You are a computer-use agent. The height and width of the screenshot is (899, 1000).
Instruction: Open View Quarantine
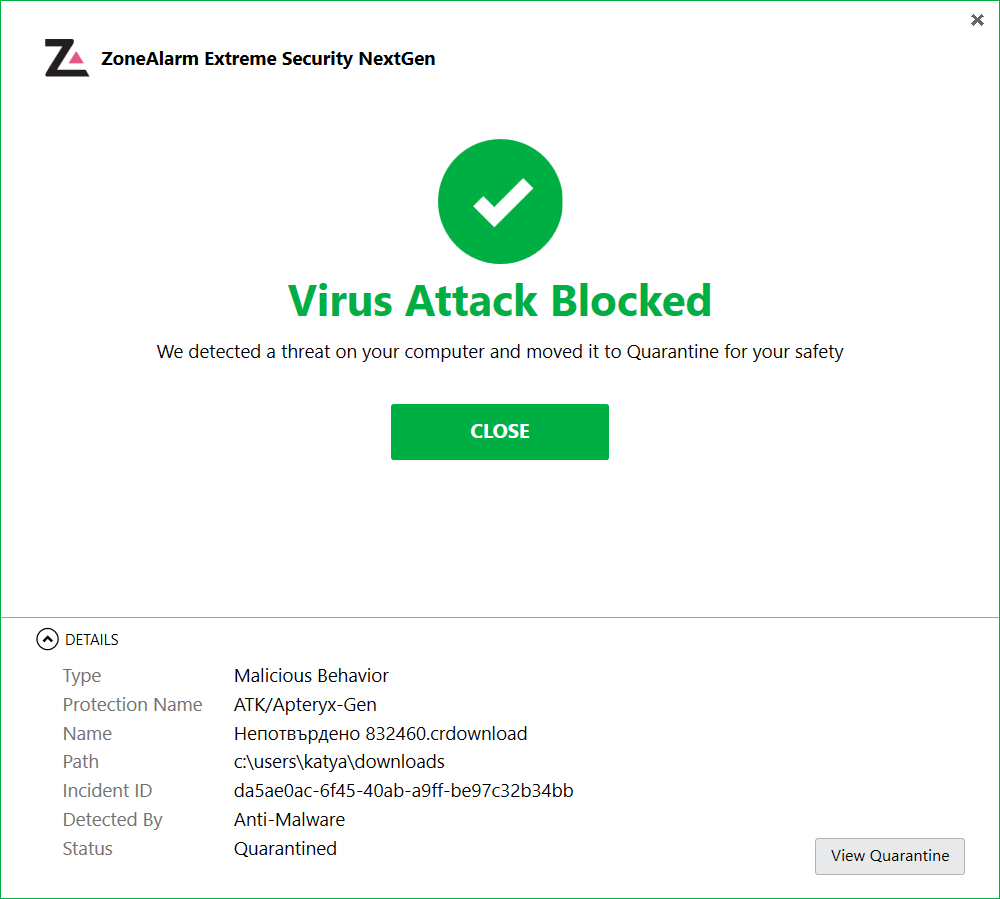click(889, 856)
